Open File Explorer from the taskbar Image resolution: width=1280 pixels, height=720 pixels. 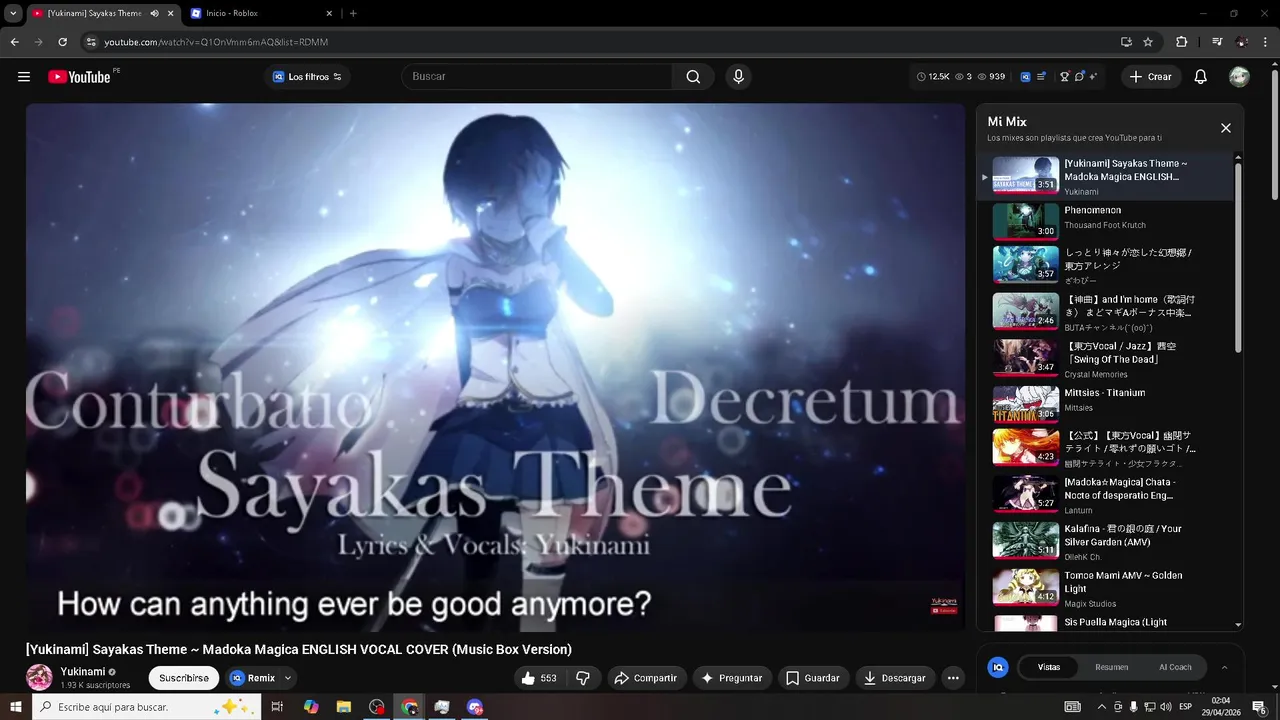(343, 707)
